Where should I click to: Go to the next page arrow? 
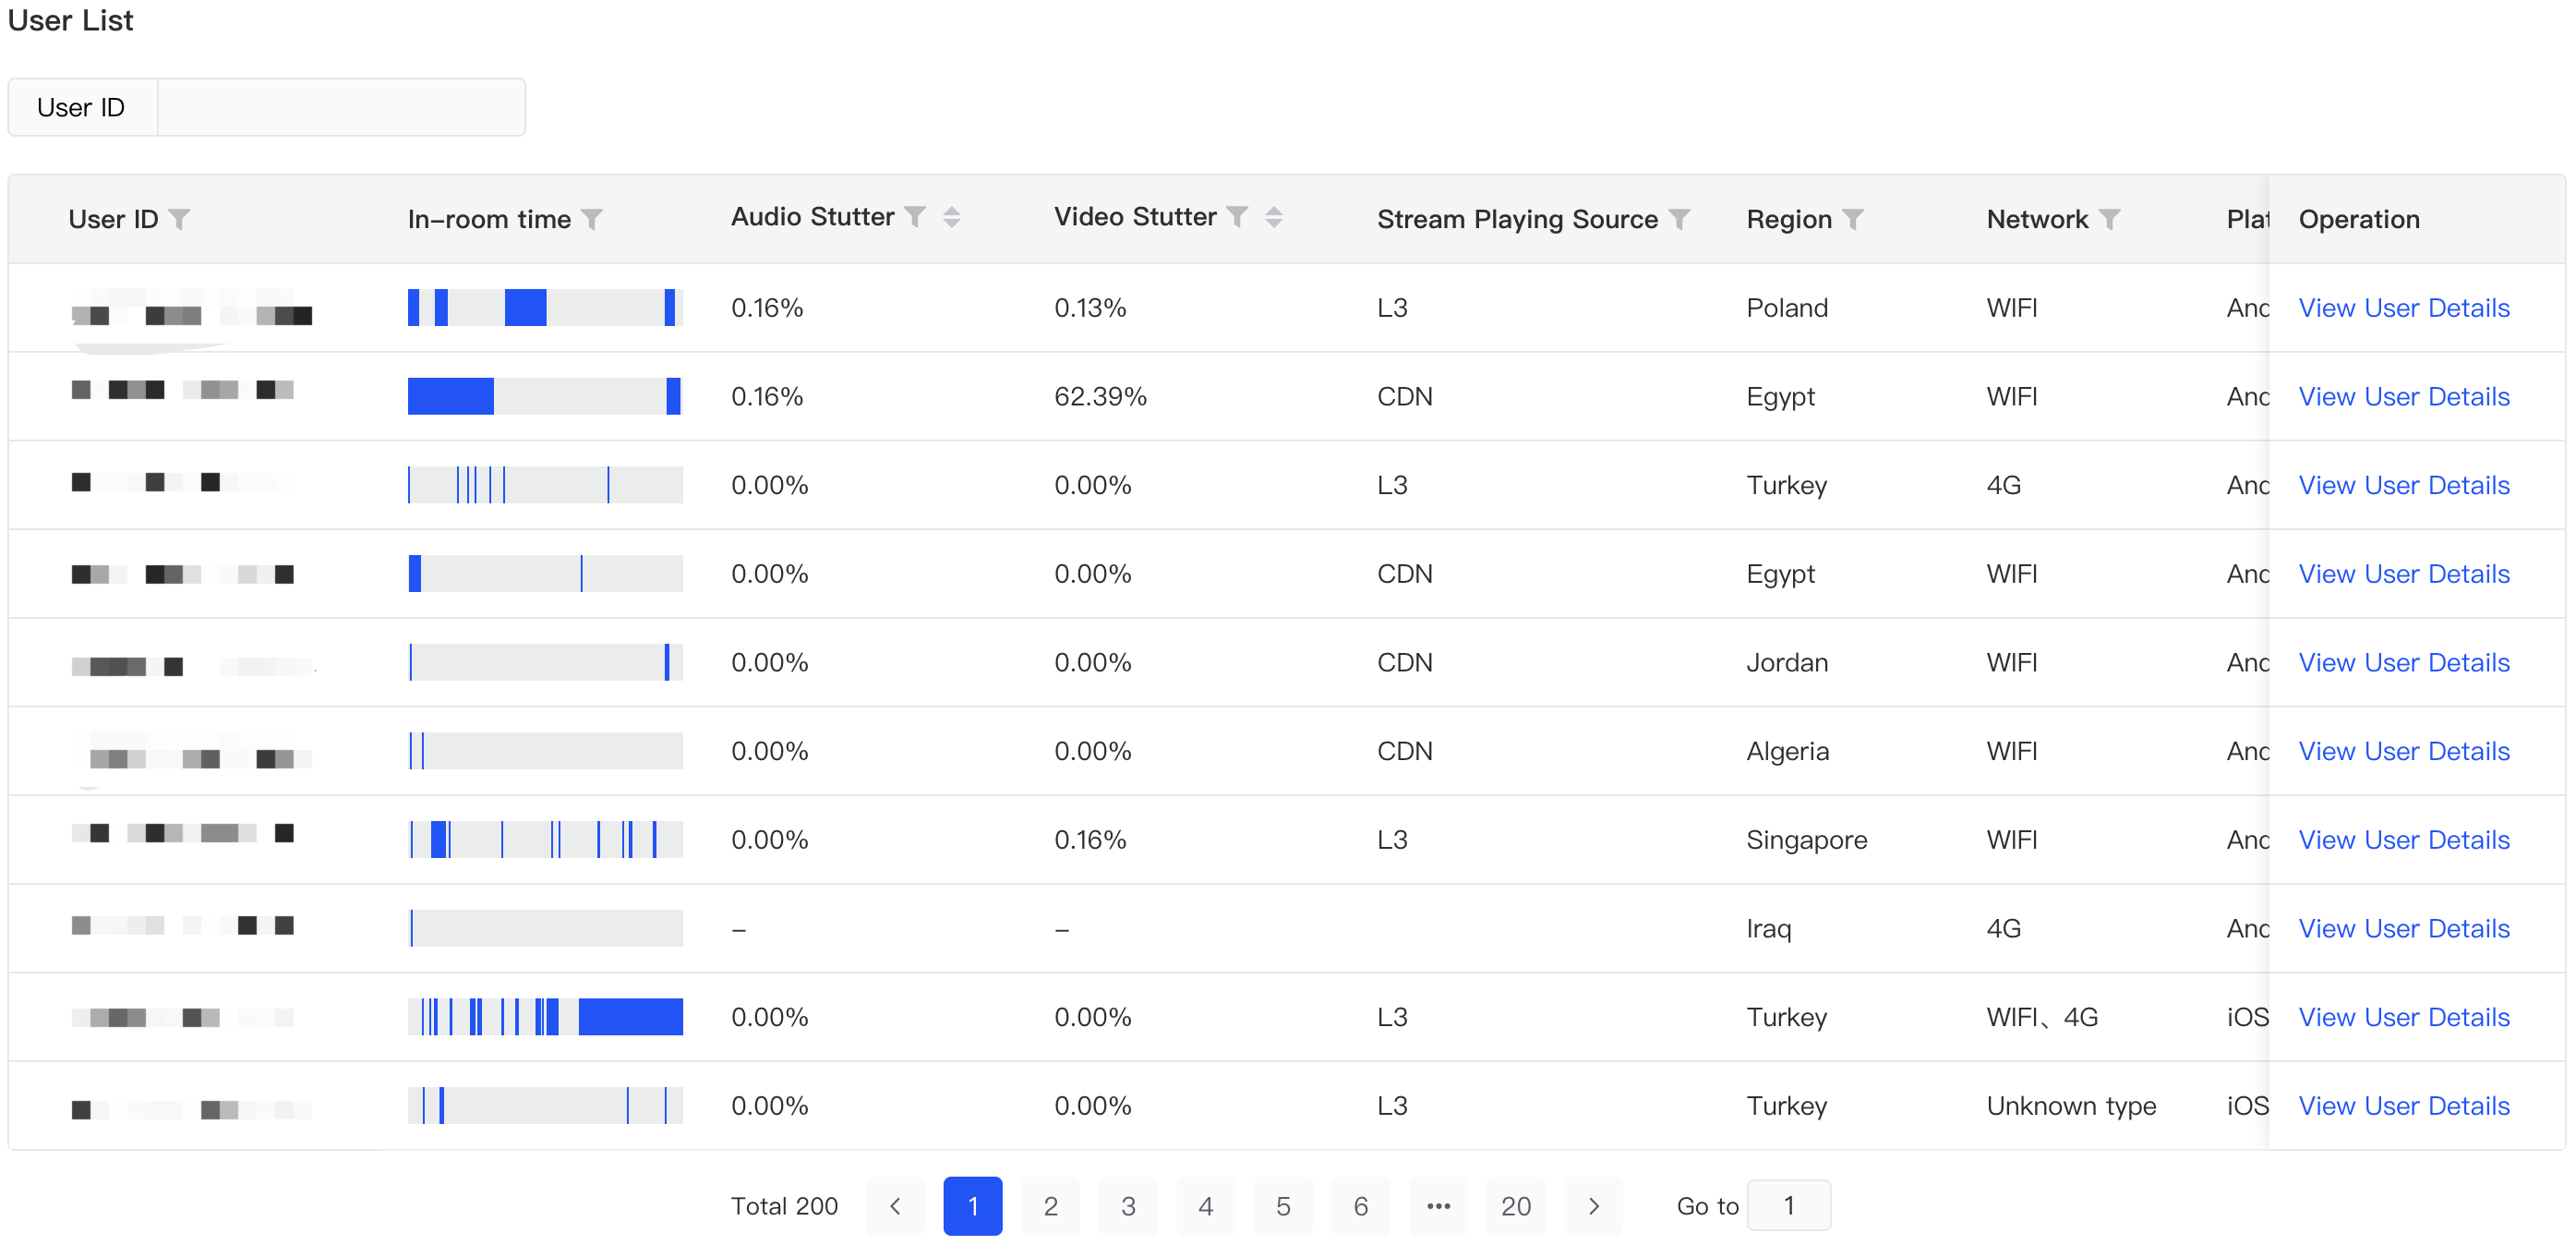[x=1593, y=1206]
